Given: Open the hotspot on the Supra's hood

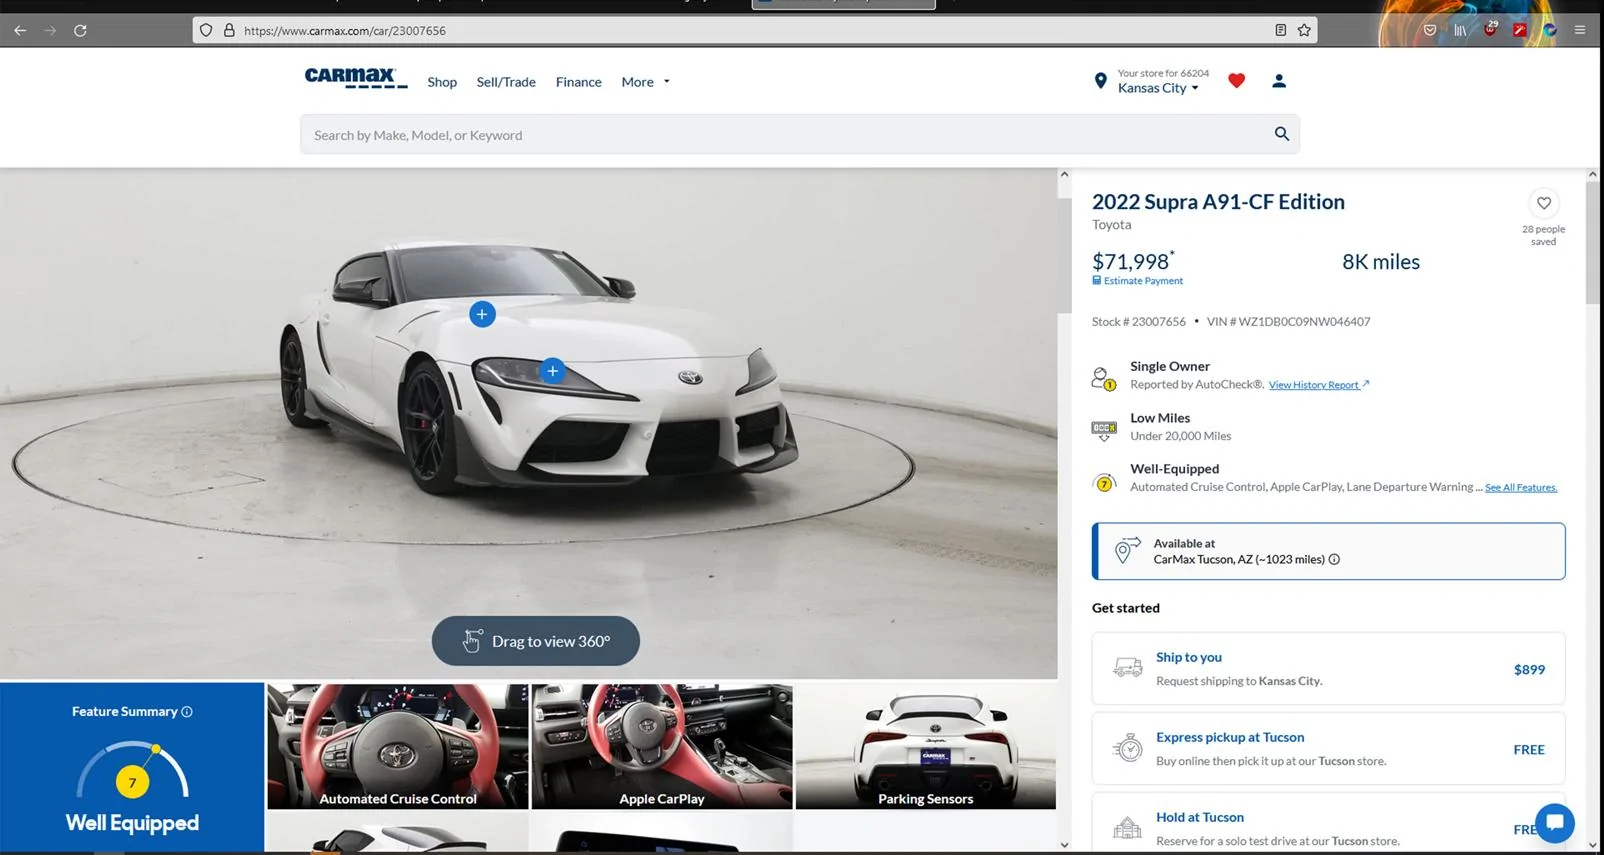Looking at the screenshot, I should coord(482,314).
